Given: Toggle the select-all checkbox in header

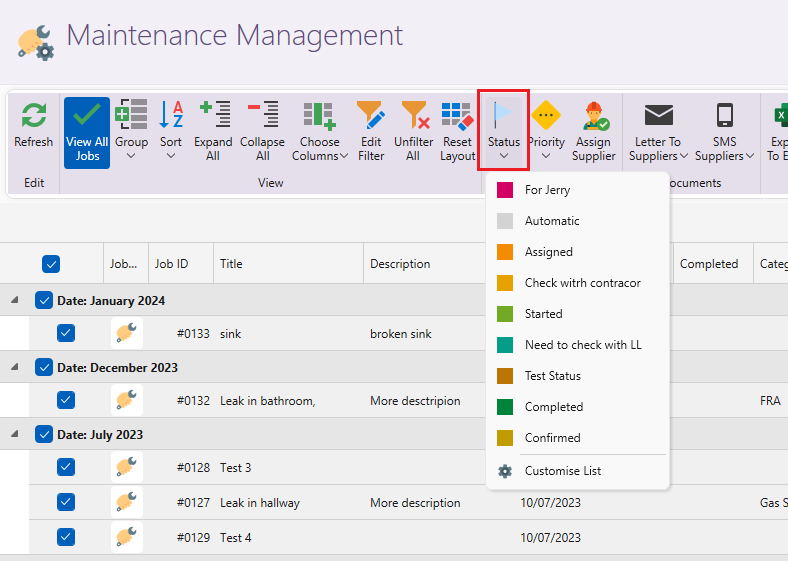Looking at the screenshot, I should (51, 264).
